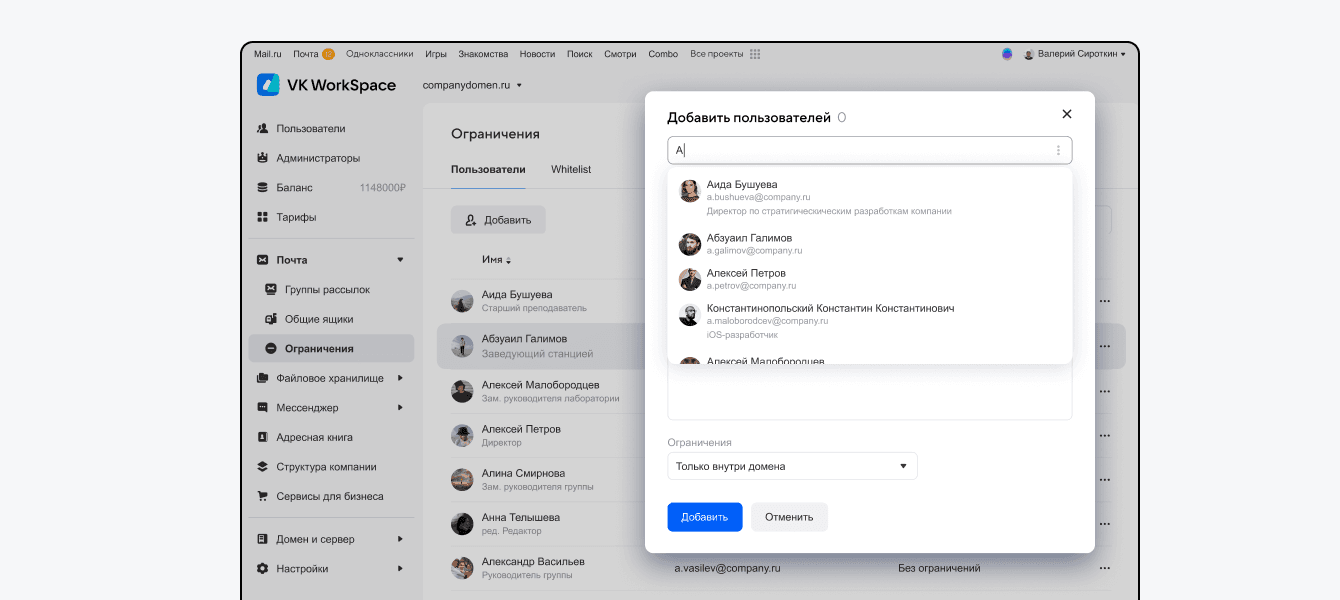
Task: Click the Отменить button
Action: click(789, 517)
